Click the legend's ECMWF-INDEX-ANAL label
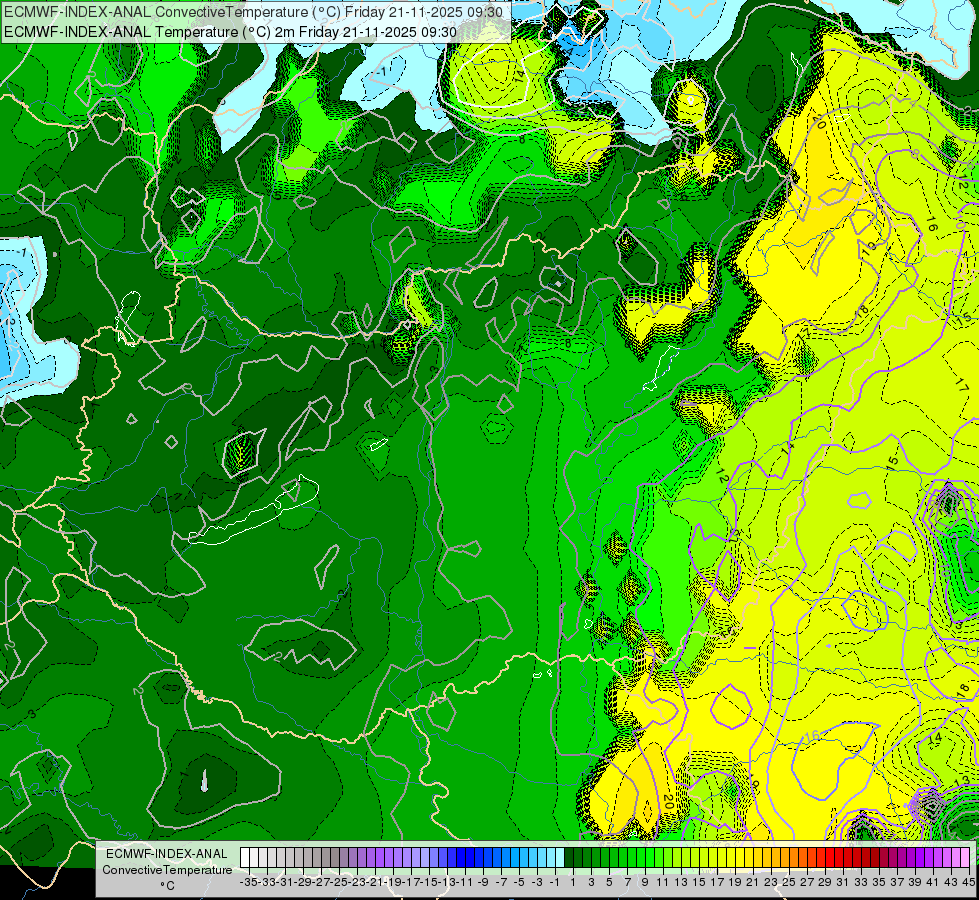Viewport: 979px width, 900px height. 167,854
